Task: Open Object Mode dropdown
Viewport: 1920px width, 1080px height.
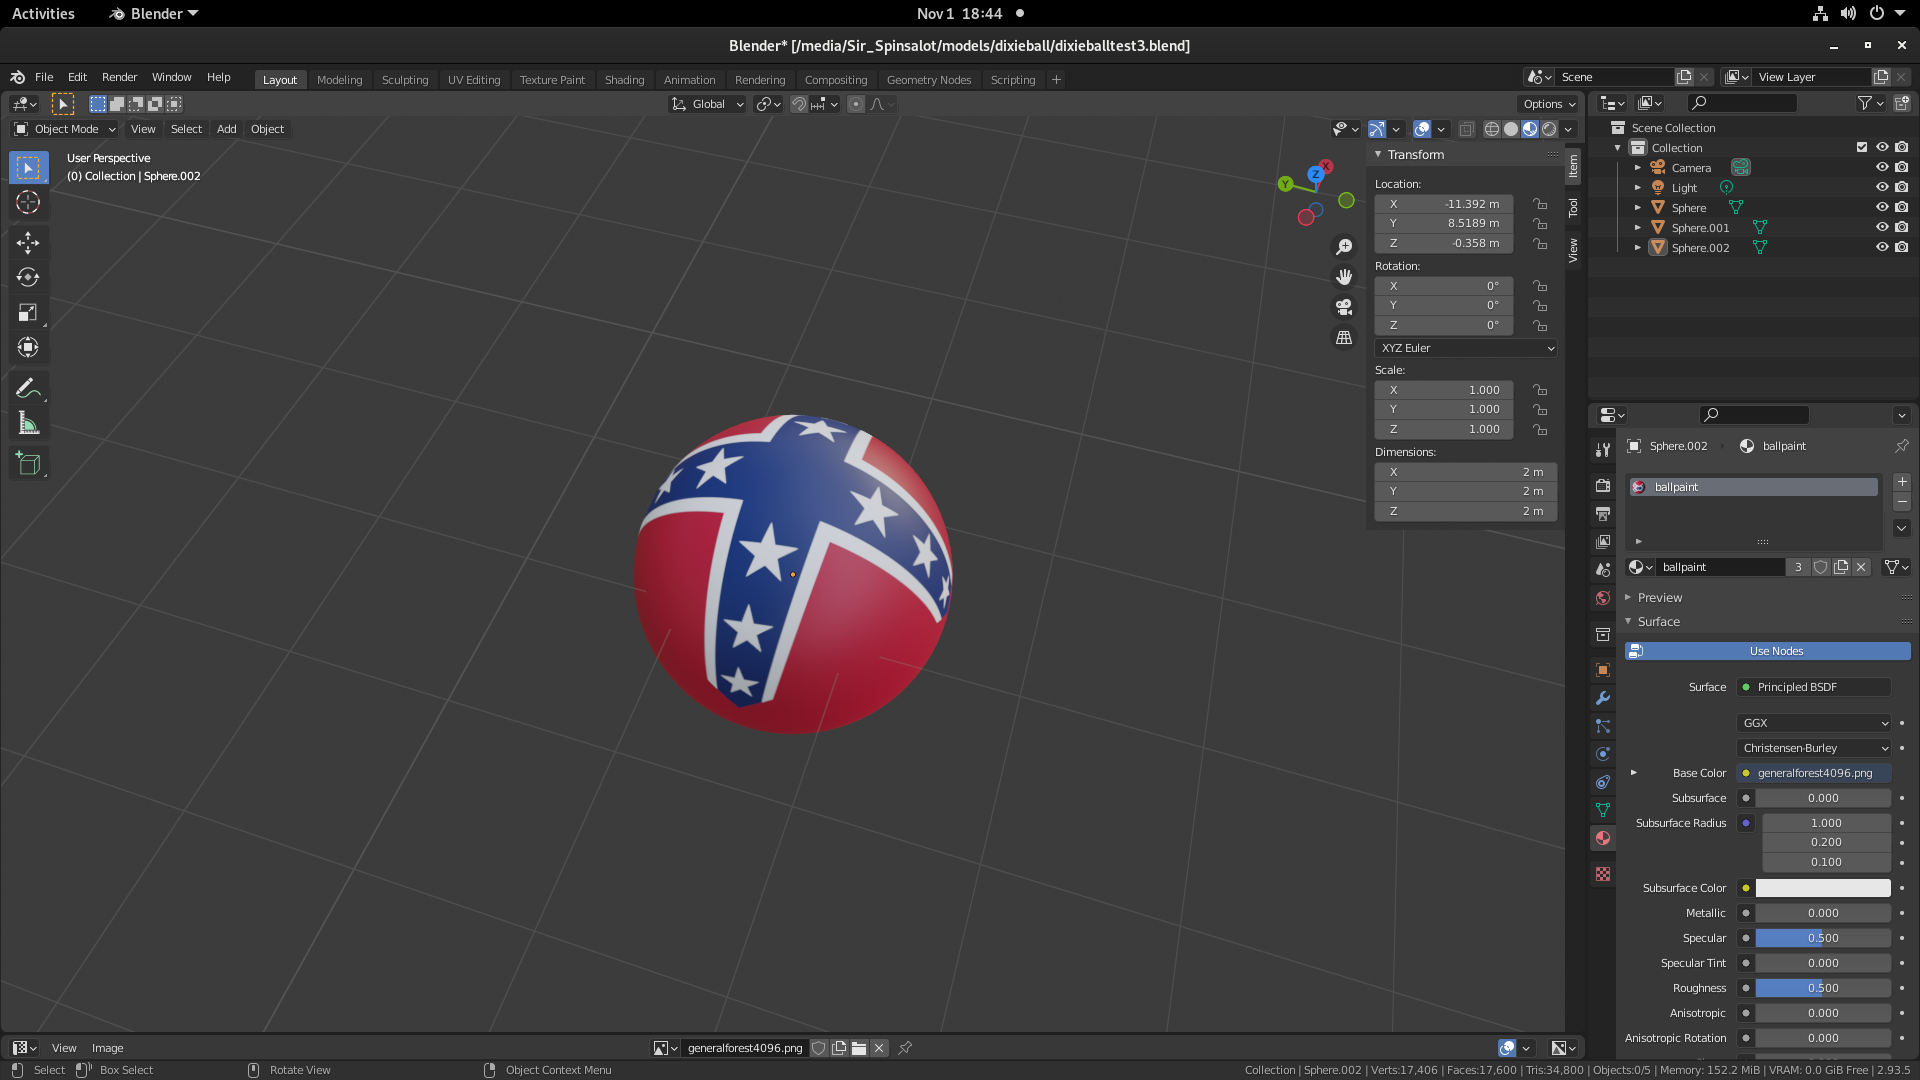Action: pos(65,129)
